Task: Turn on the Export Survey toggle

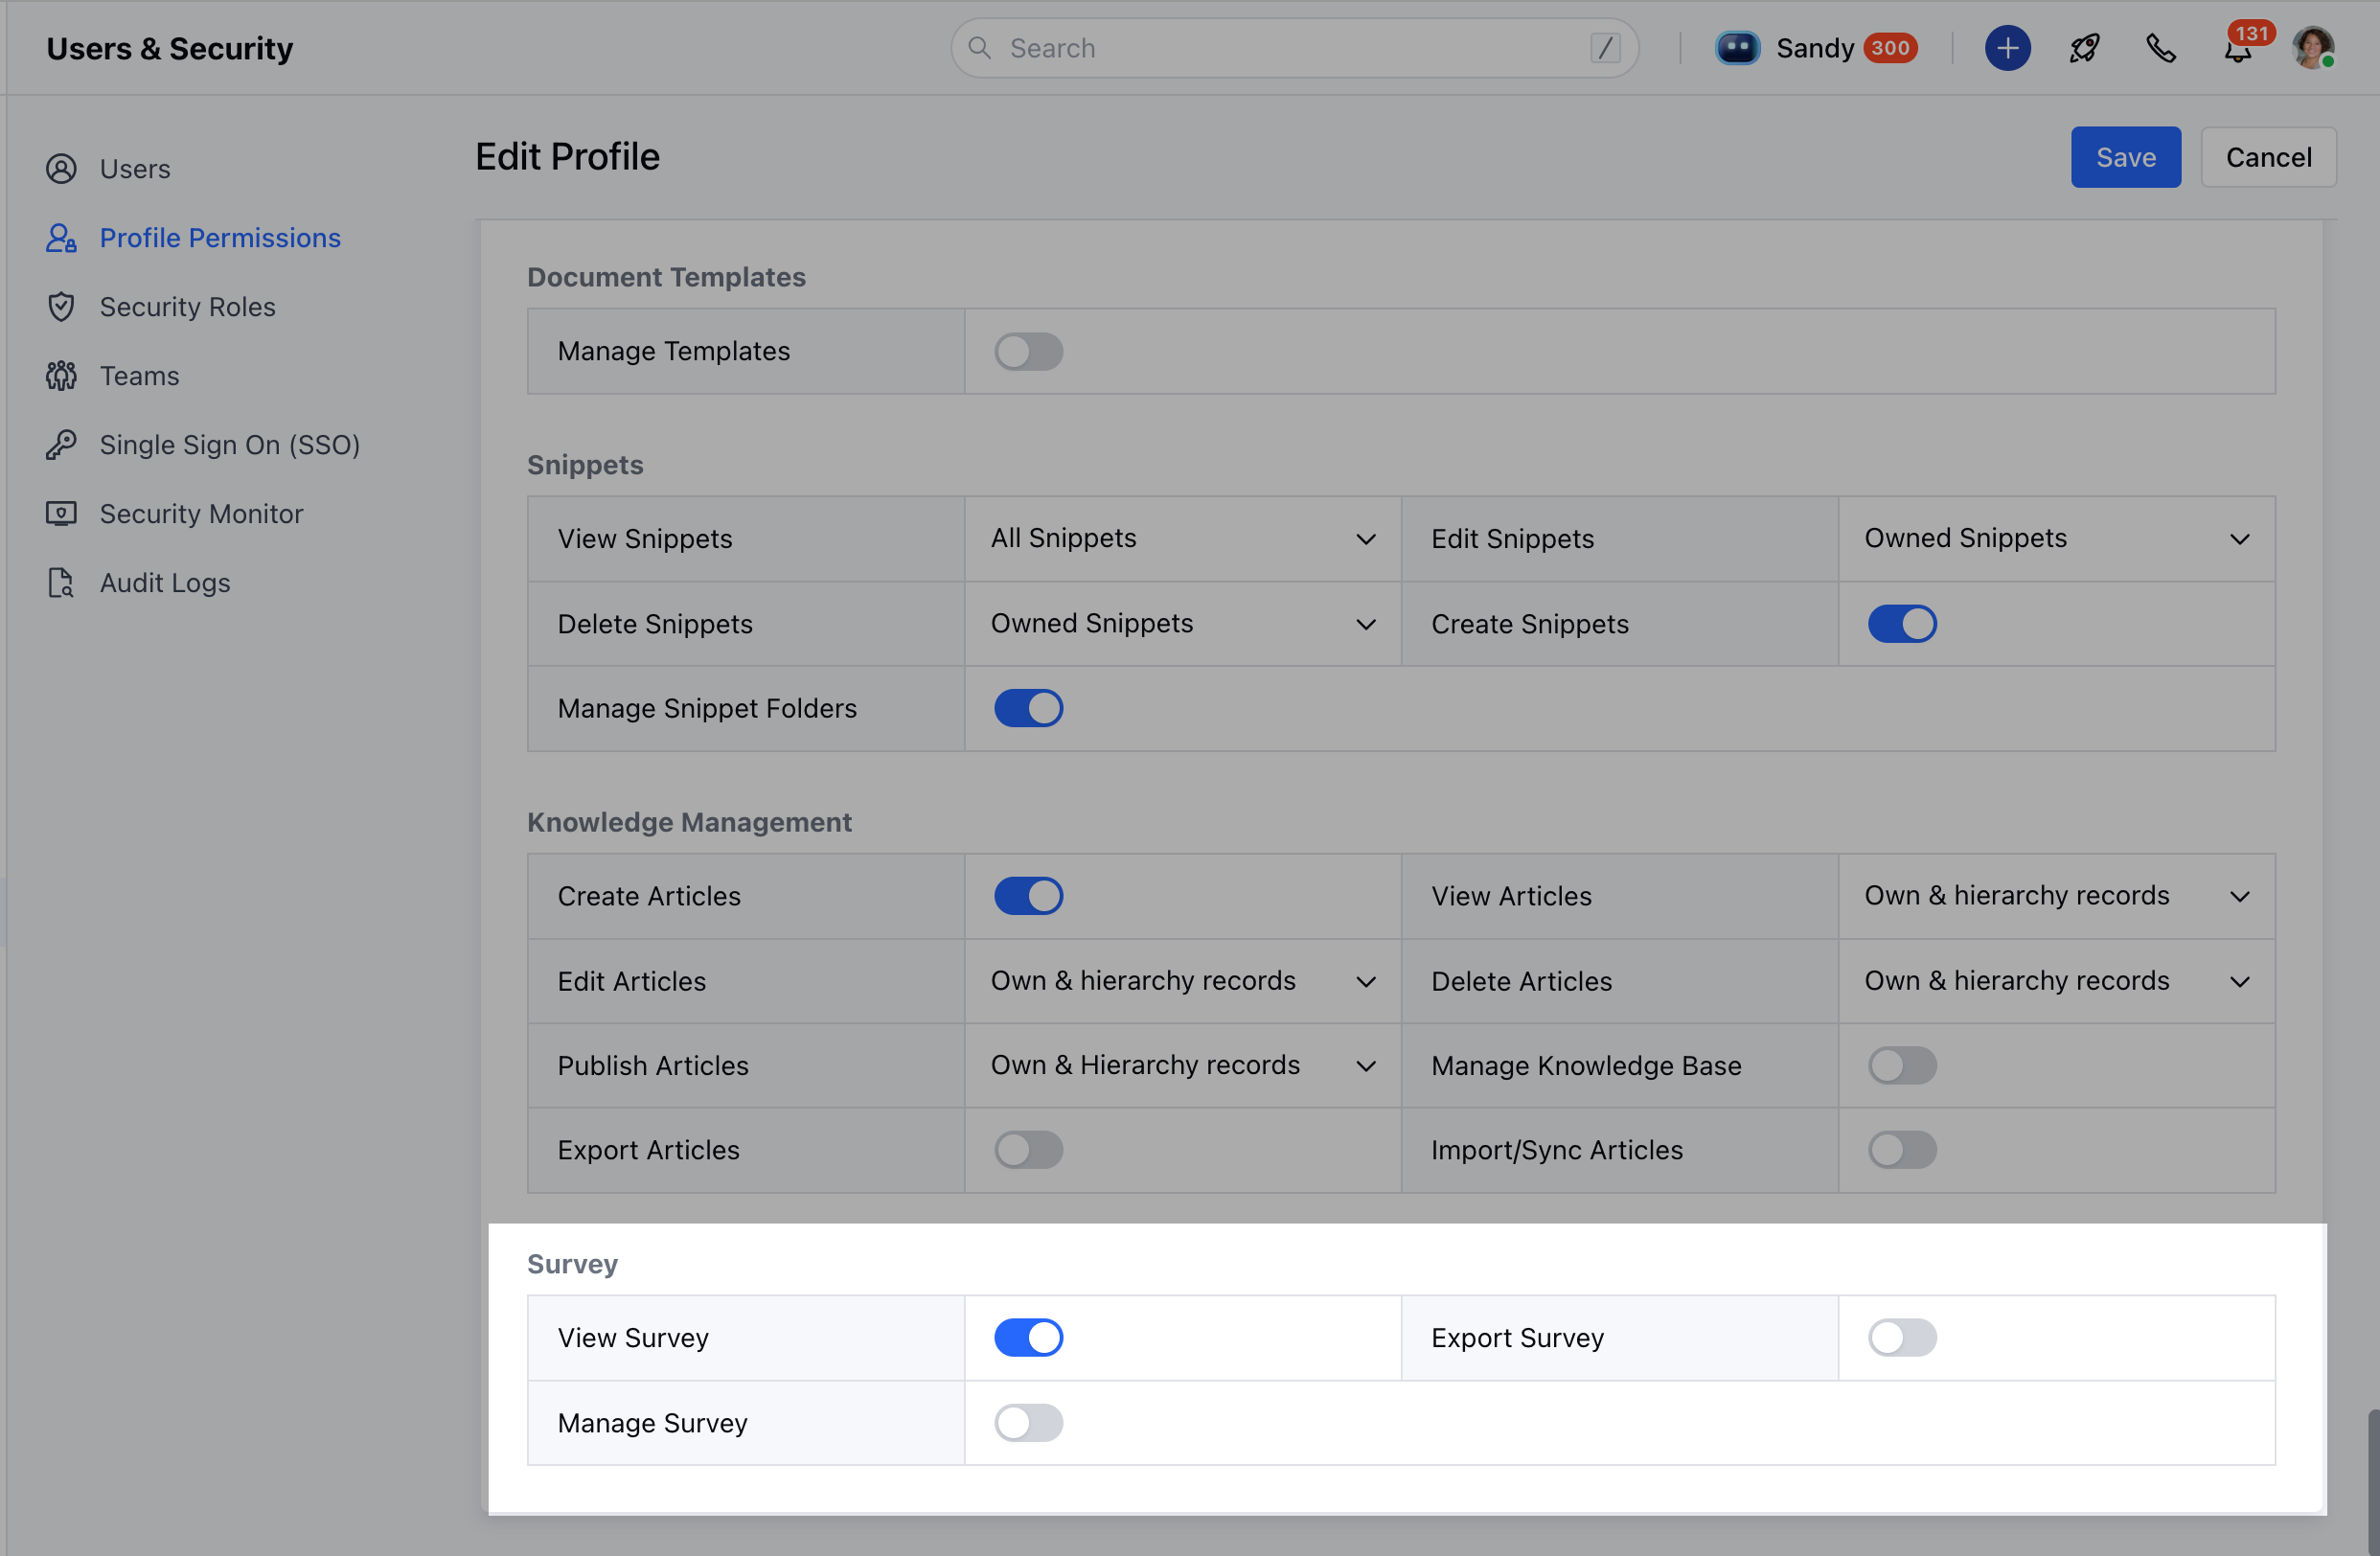Action: tap(1901, 1337)
